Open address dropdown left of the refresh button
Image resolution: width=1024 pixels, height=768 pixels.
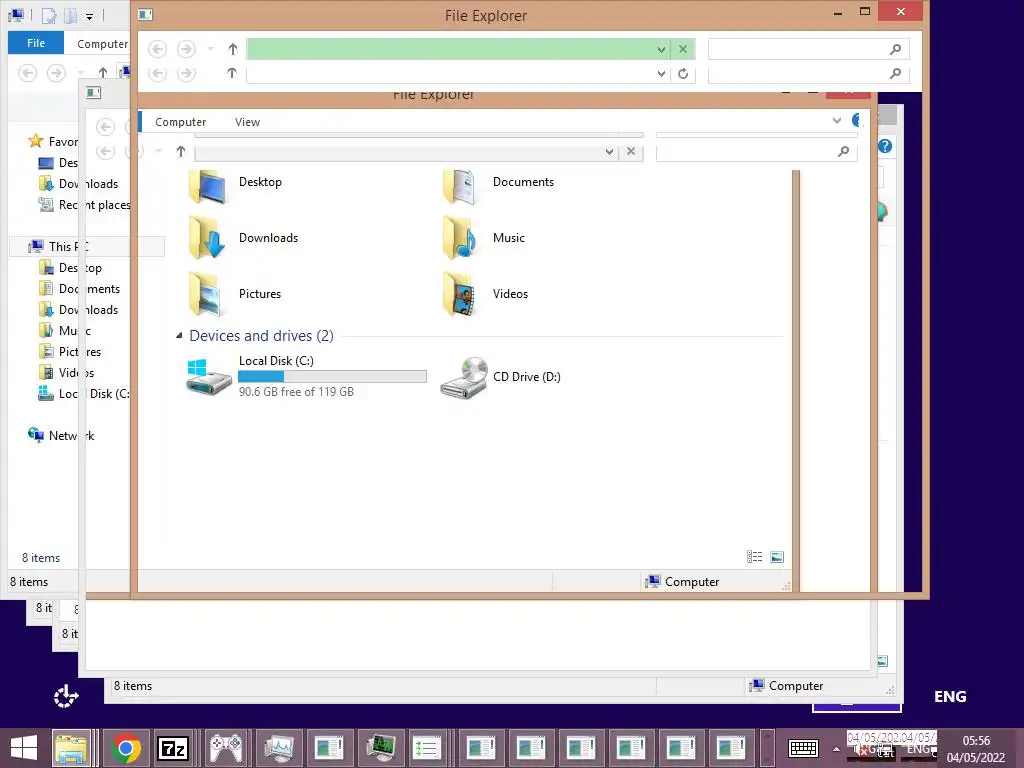(x=661, y=74)
